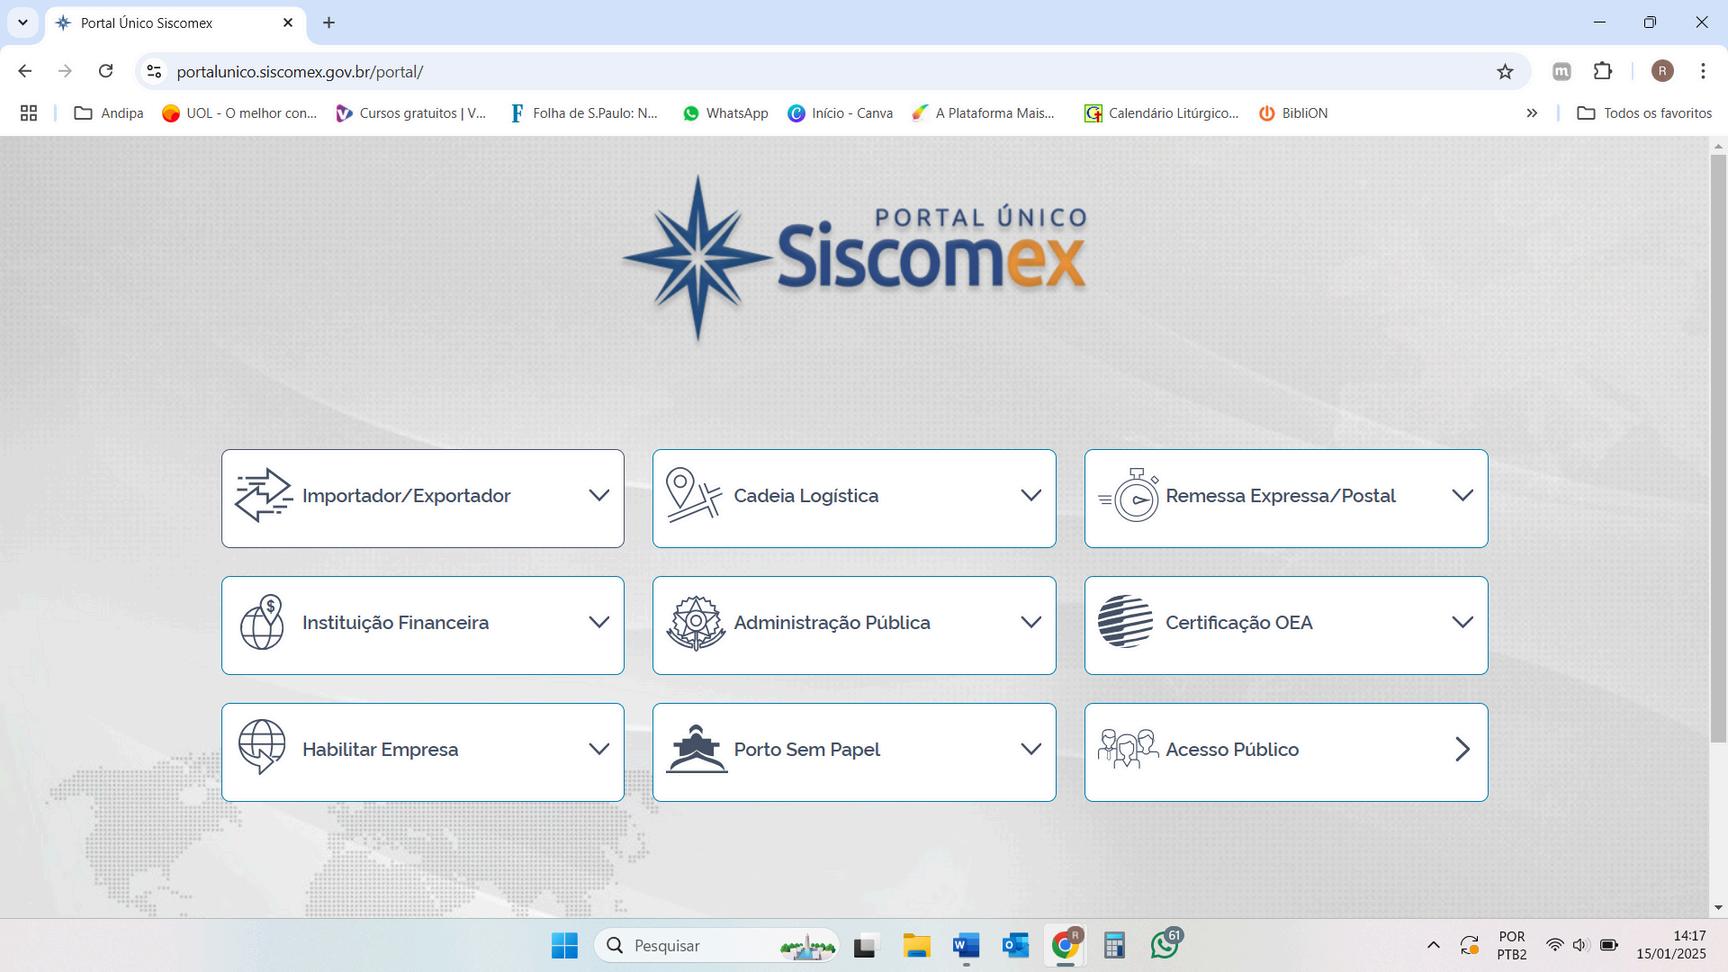Expand the Importador/Exportador chevron

pos(599,495)
